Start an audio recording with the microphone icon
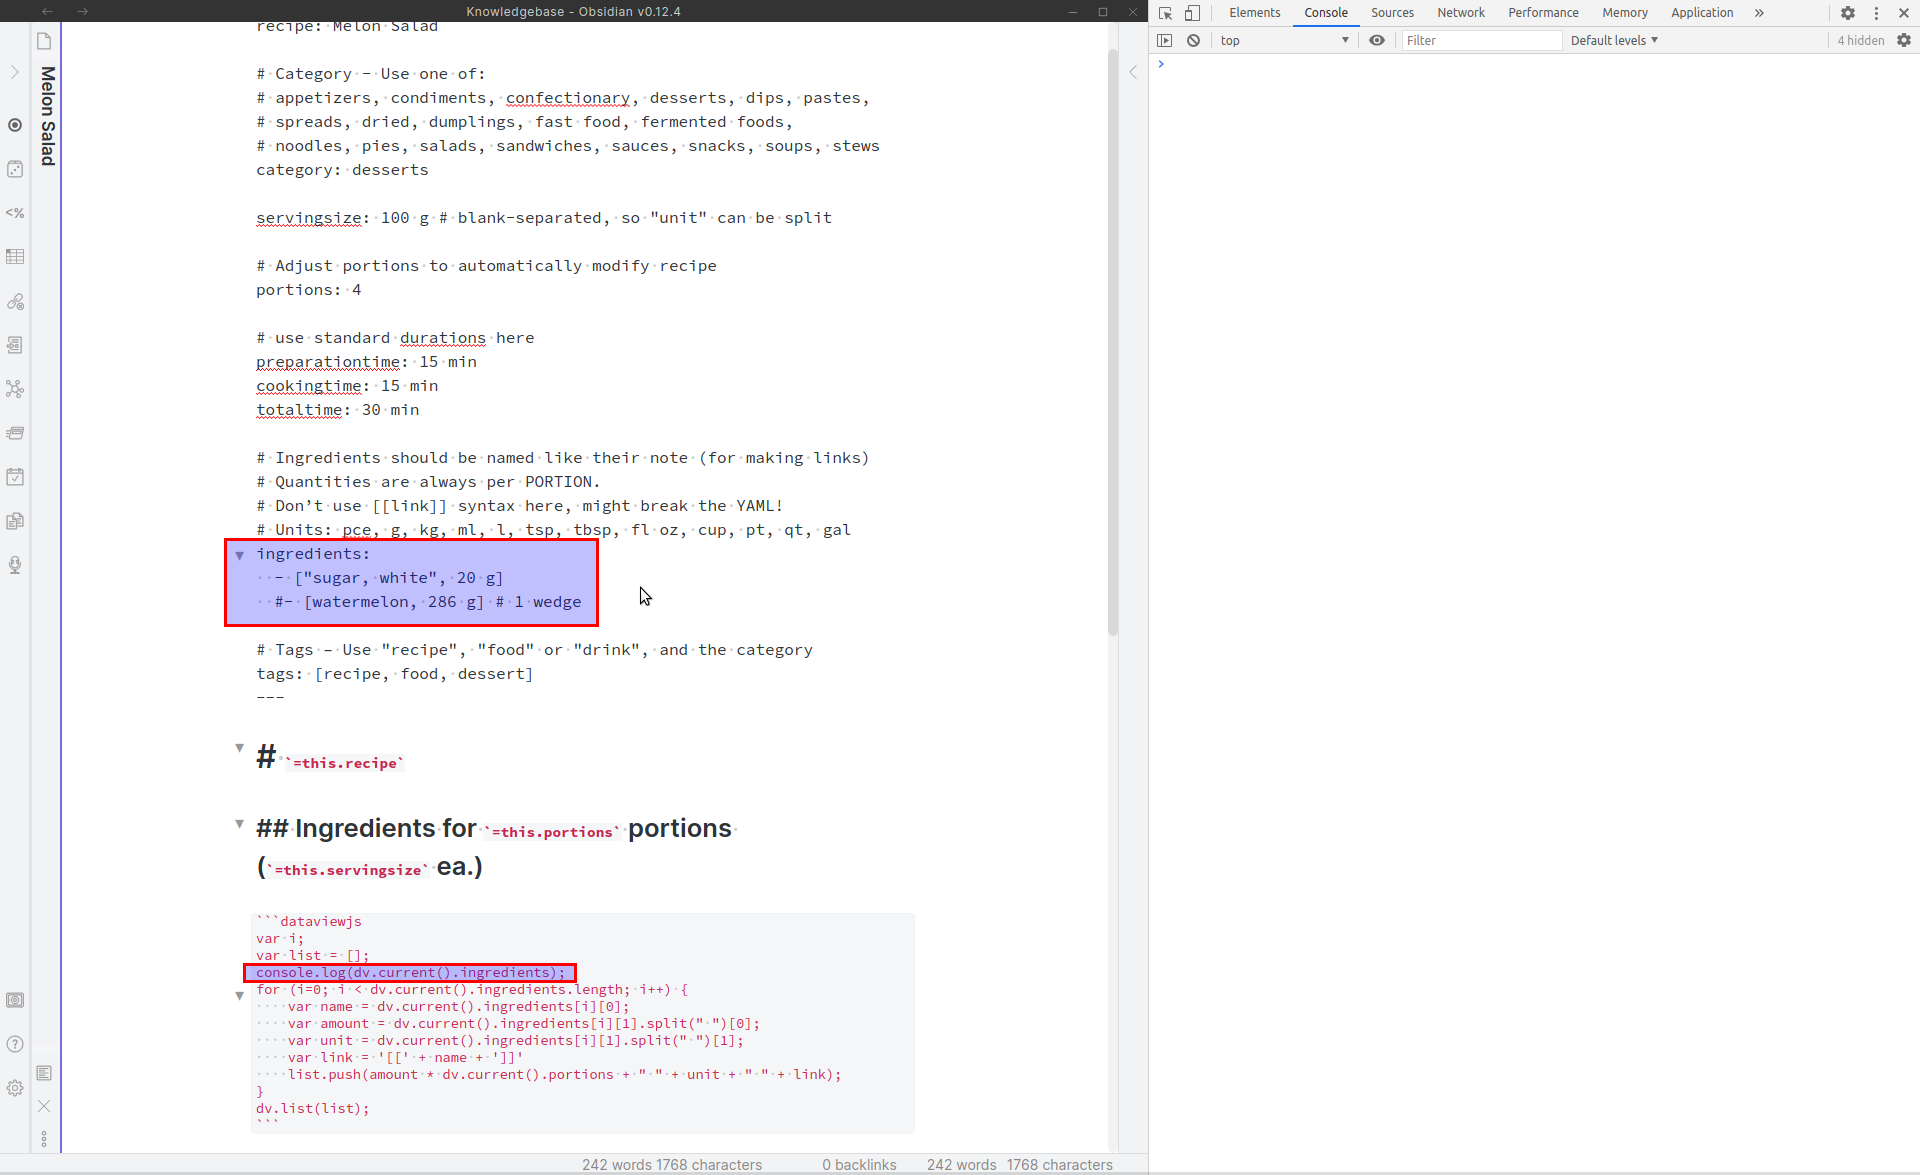This screenshot has width=1920, height=1175. point(15,565)
